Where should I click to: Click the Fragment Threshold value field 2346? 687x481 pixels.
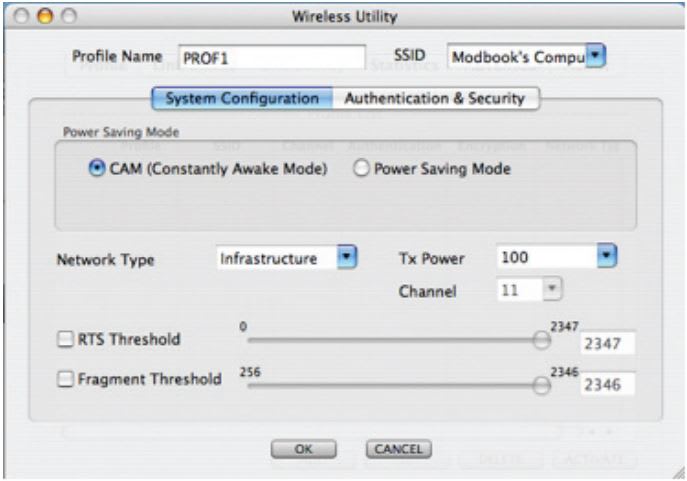[608, 384]
